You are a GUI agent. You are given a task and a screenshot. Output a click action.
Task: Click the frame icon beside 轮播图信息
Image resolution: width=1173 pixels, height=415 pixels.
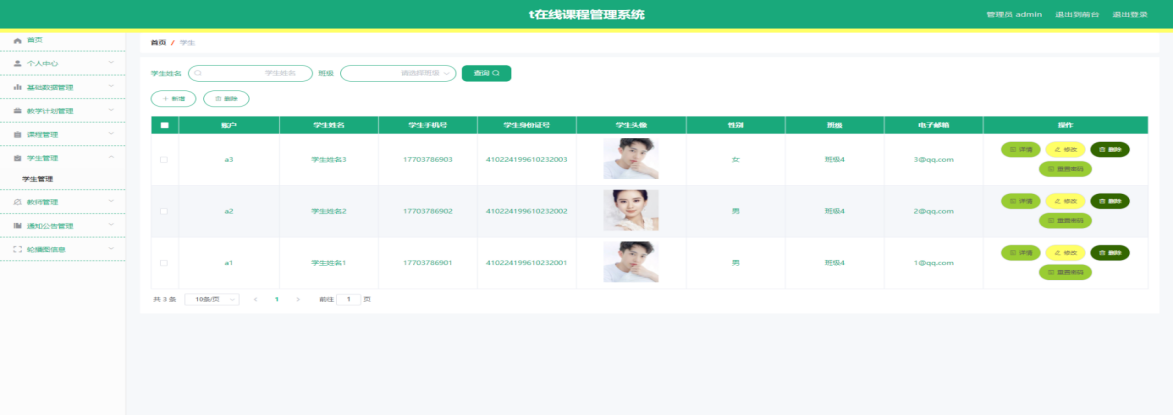[x=17, y=249]
